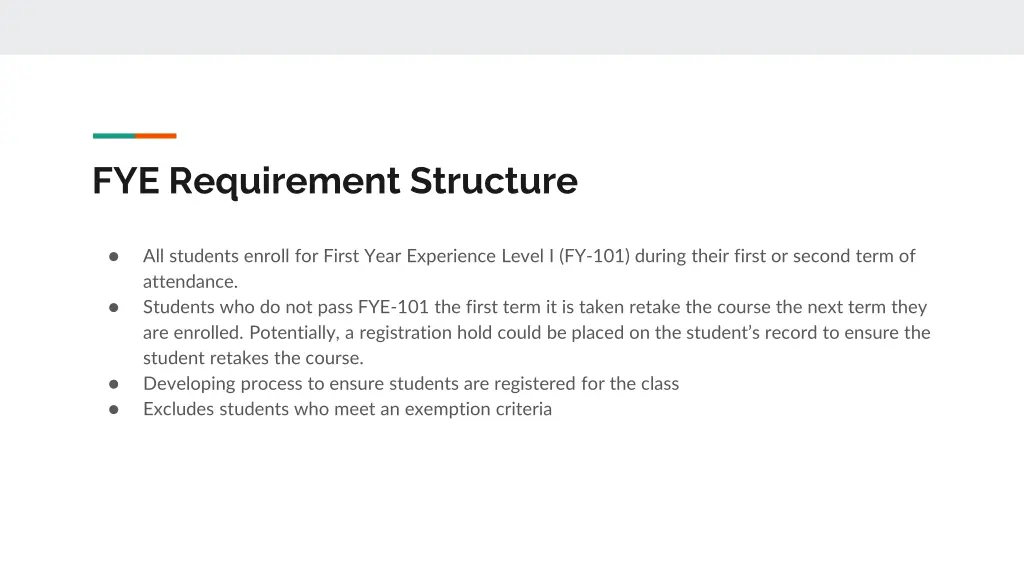The image size is (1024, 576).
Task: Select the first bullet point marker
Action: tap(114, 256)
